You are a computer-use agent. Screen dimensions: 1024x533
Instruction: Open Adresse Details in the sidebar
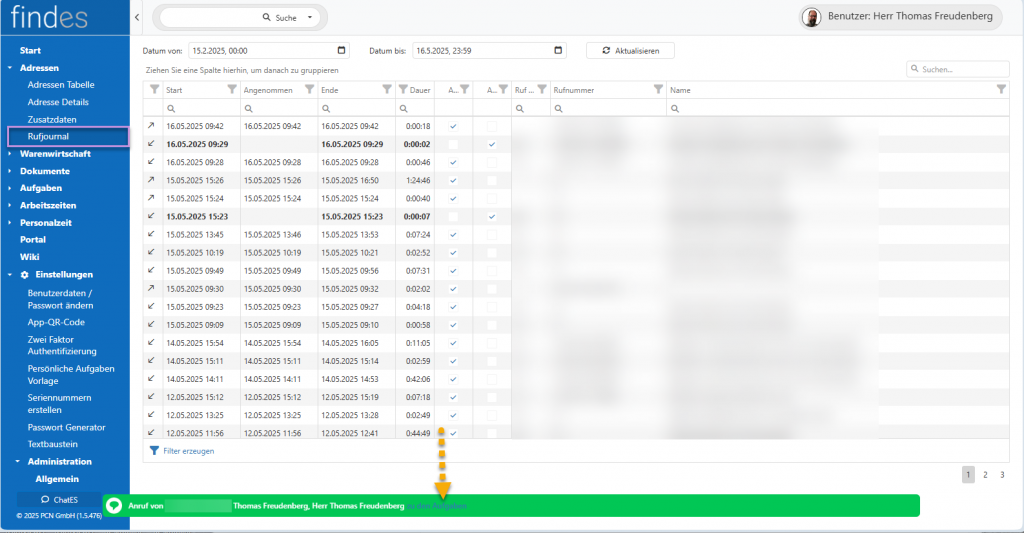pyautogui.click(x=58, y=101)
